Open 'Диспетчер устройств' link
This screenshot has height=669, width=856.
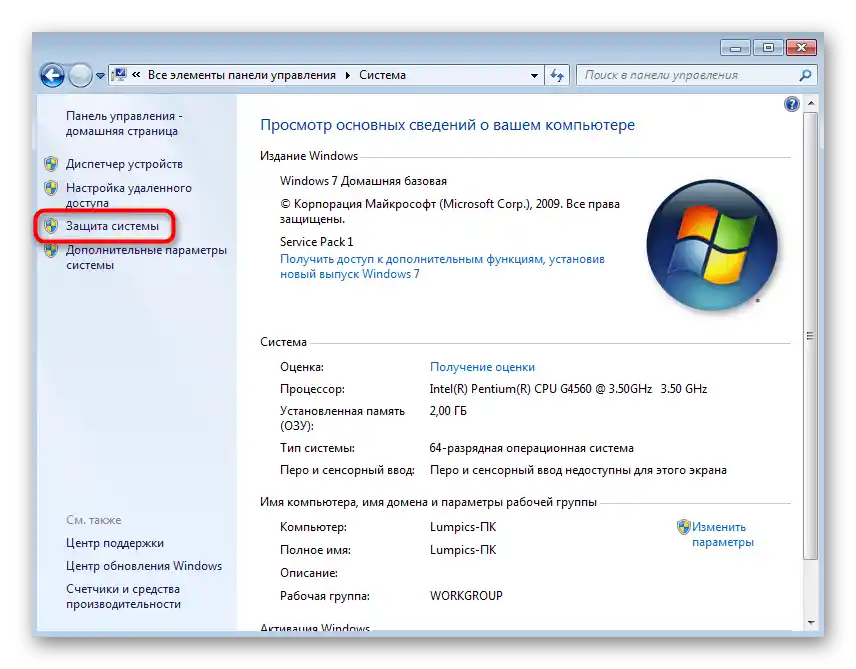pos(124,164)
